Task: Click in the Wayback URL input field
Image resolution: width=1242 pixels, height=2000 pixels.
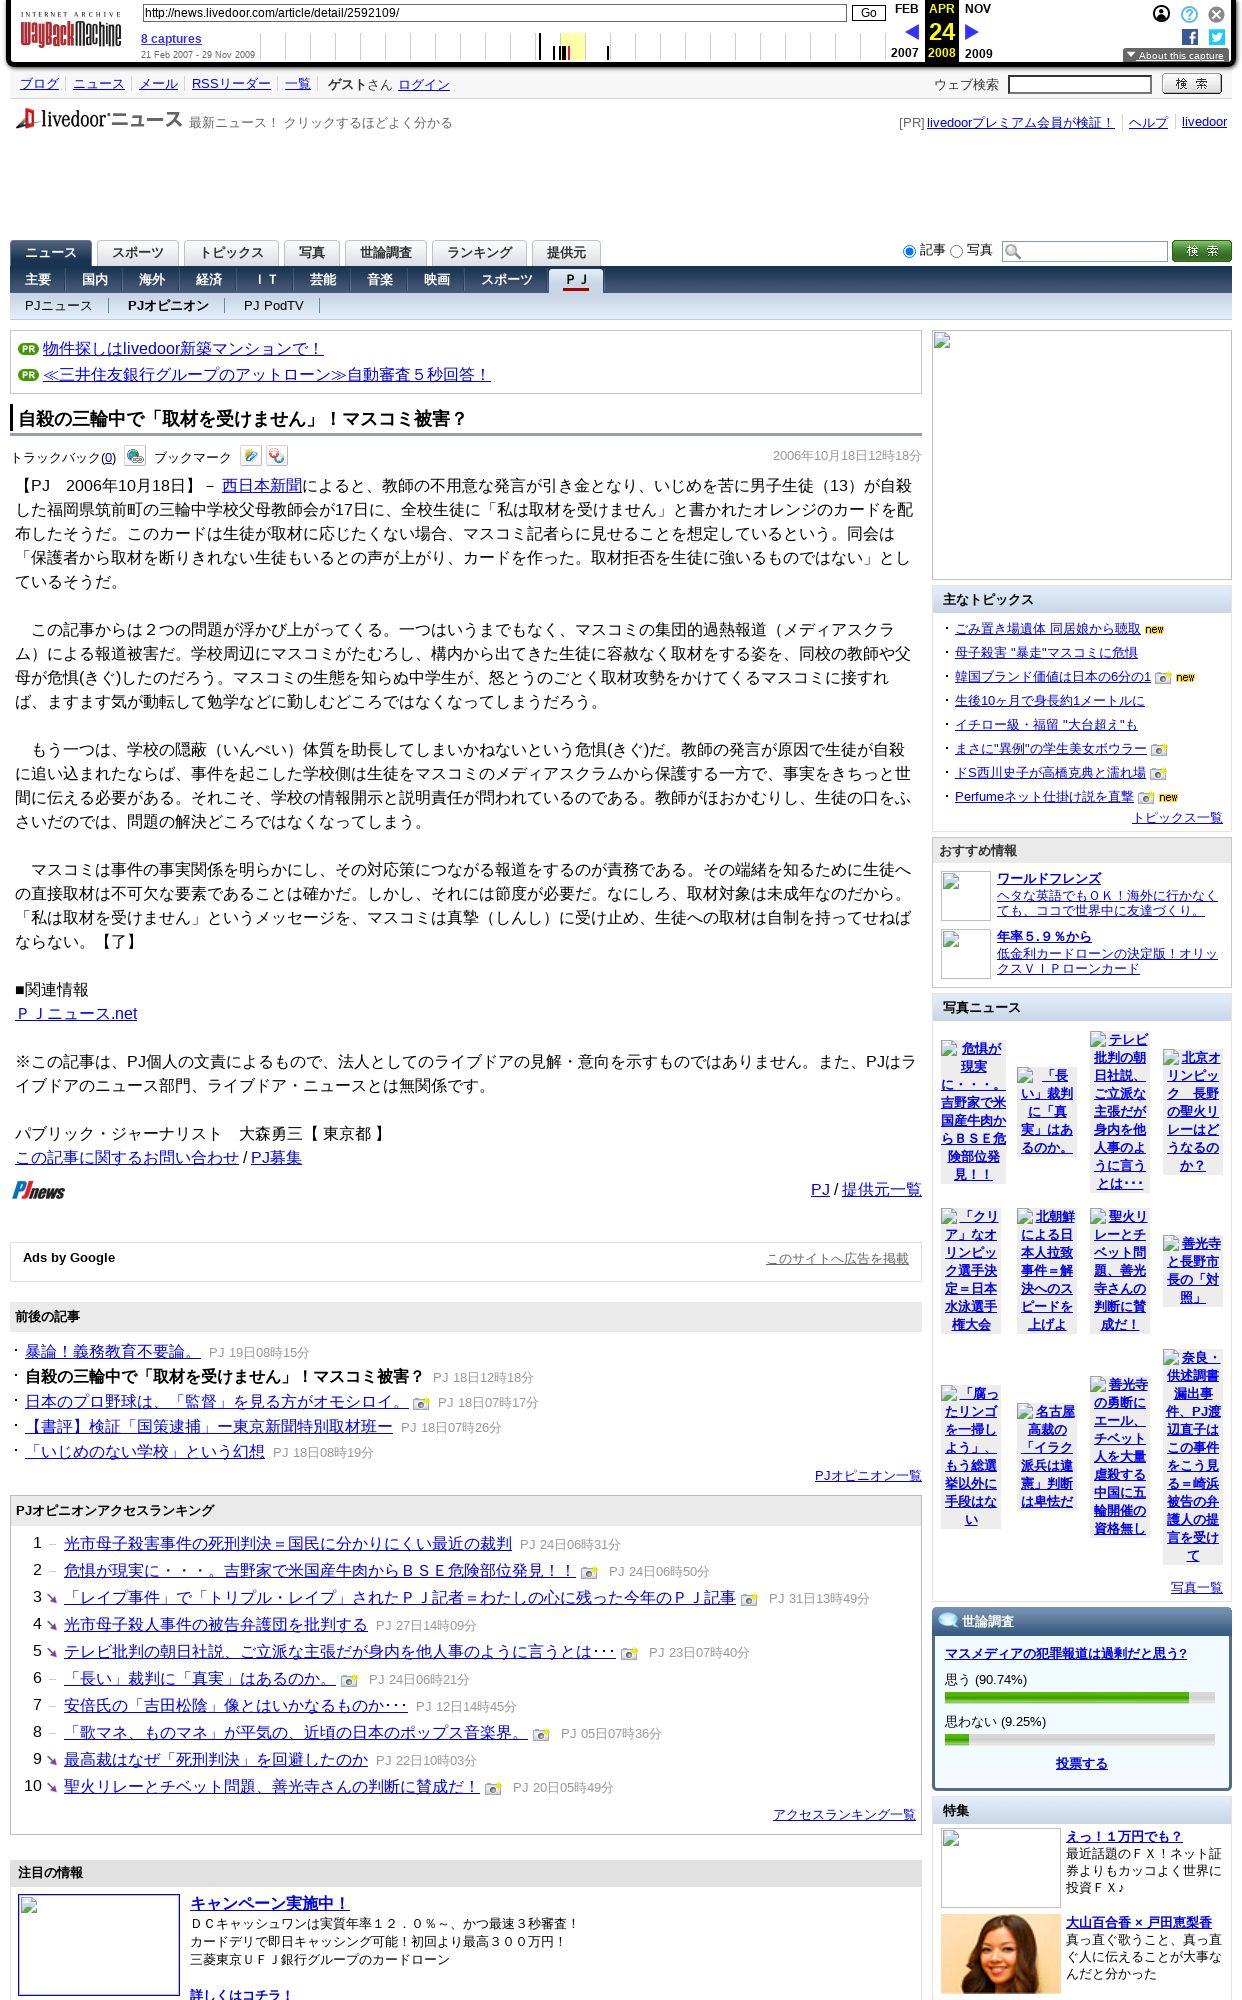Action: pyautogui.click(x=494, y=13)
